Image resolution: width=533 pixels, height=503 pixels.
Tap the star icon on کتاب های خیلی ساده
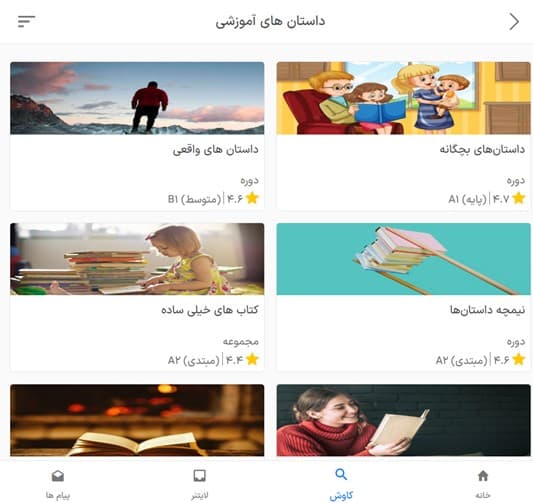tap(252, 359)
